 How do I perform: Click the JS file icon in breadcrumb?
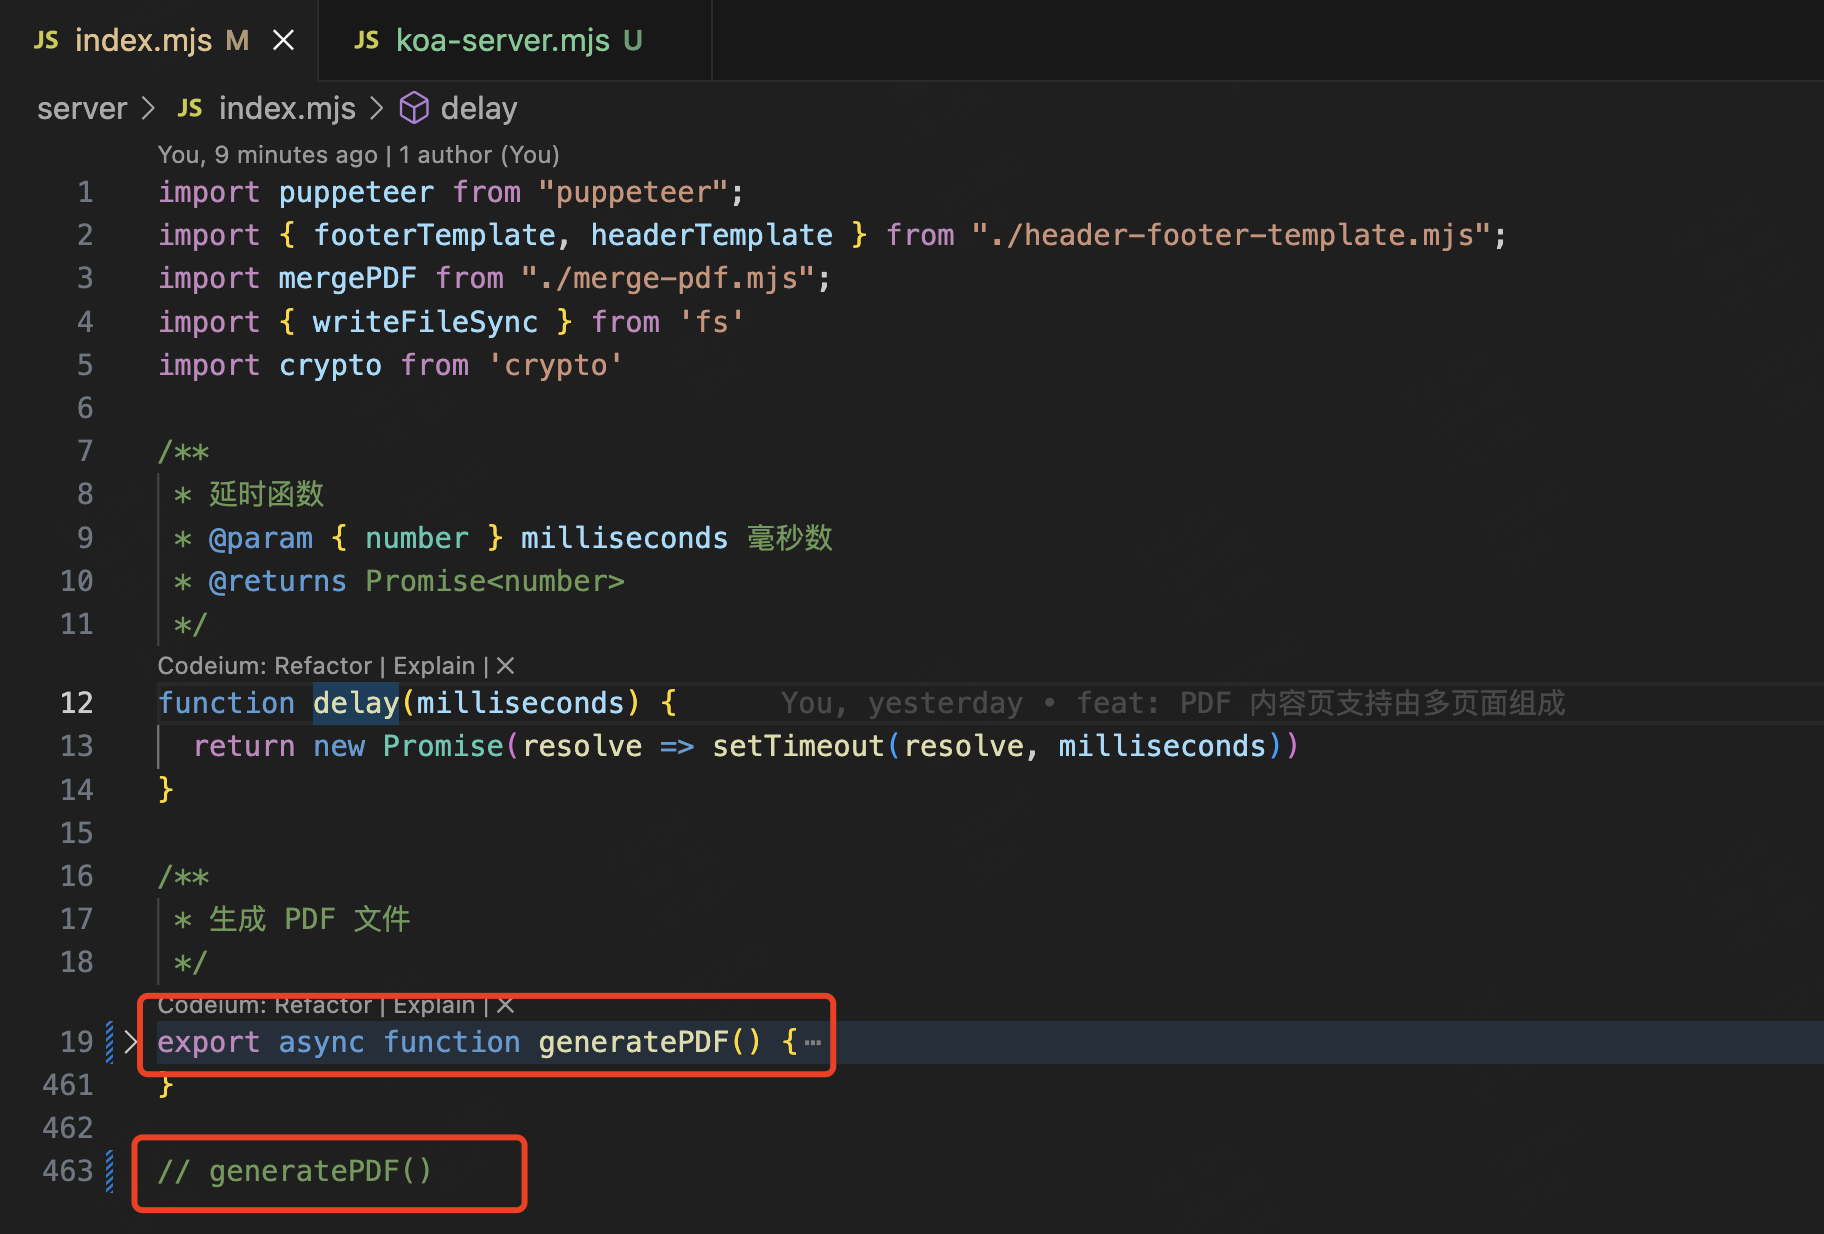click(x=190, y=108)
